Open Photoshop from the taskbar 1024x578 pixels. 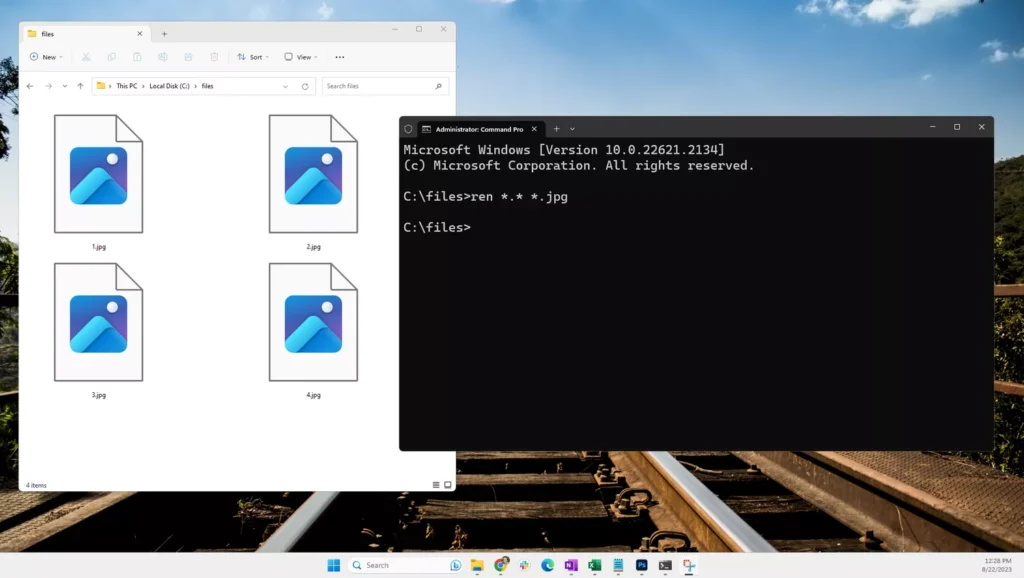641,565
